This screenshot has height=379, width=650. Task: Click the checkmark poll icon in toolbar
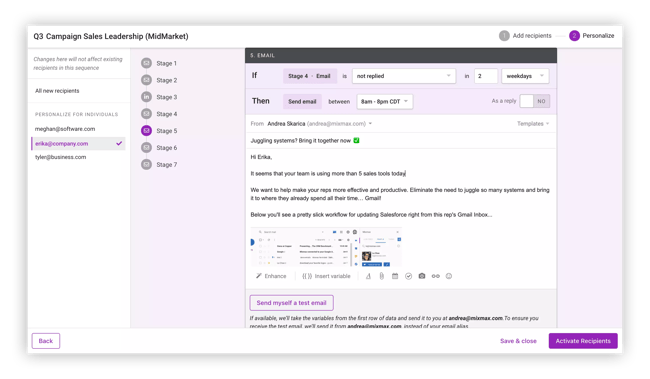(x=408, y=276)
